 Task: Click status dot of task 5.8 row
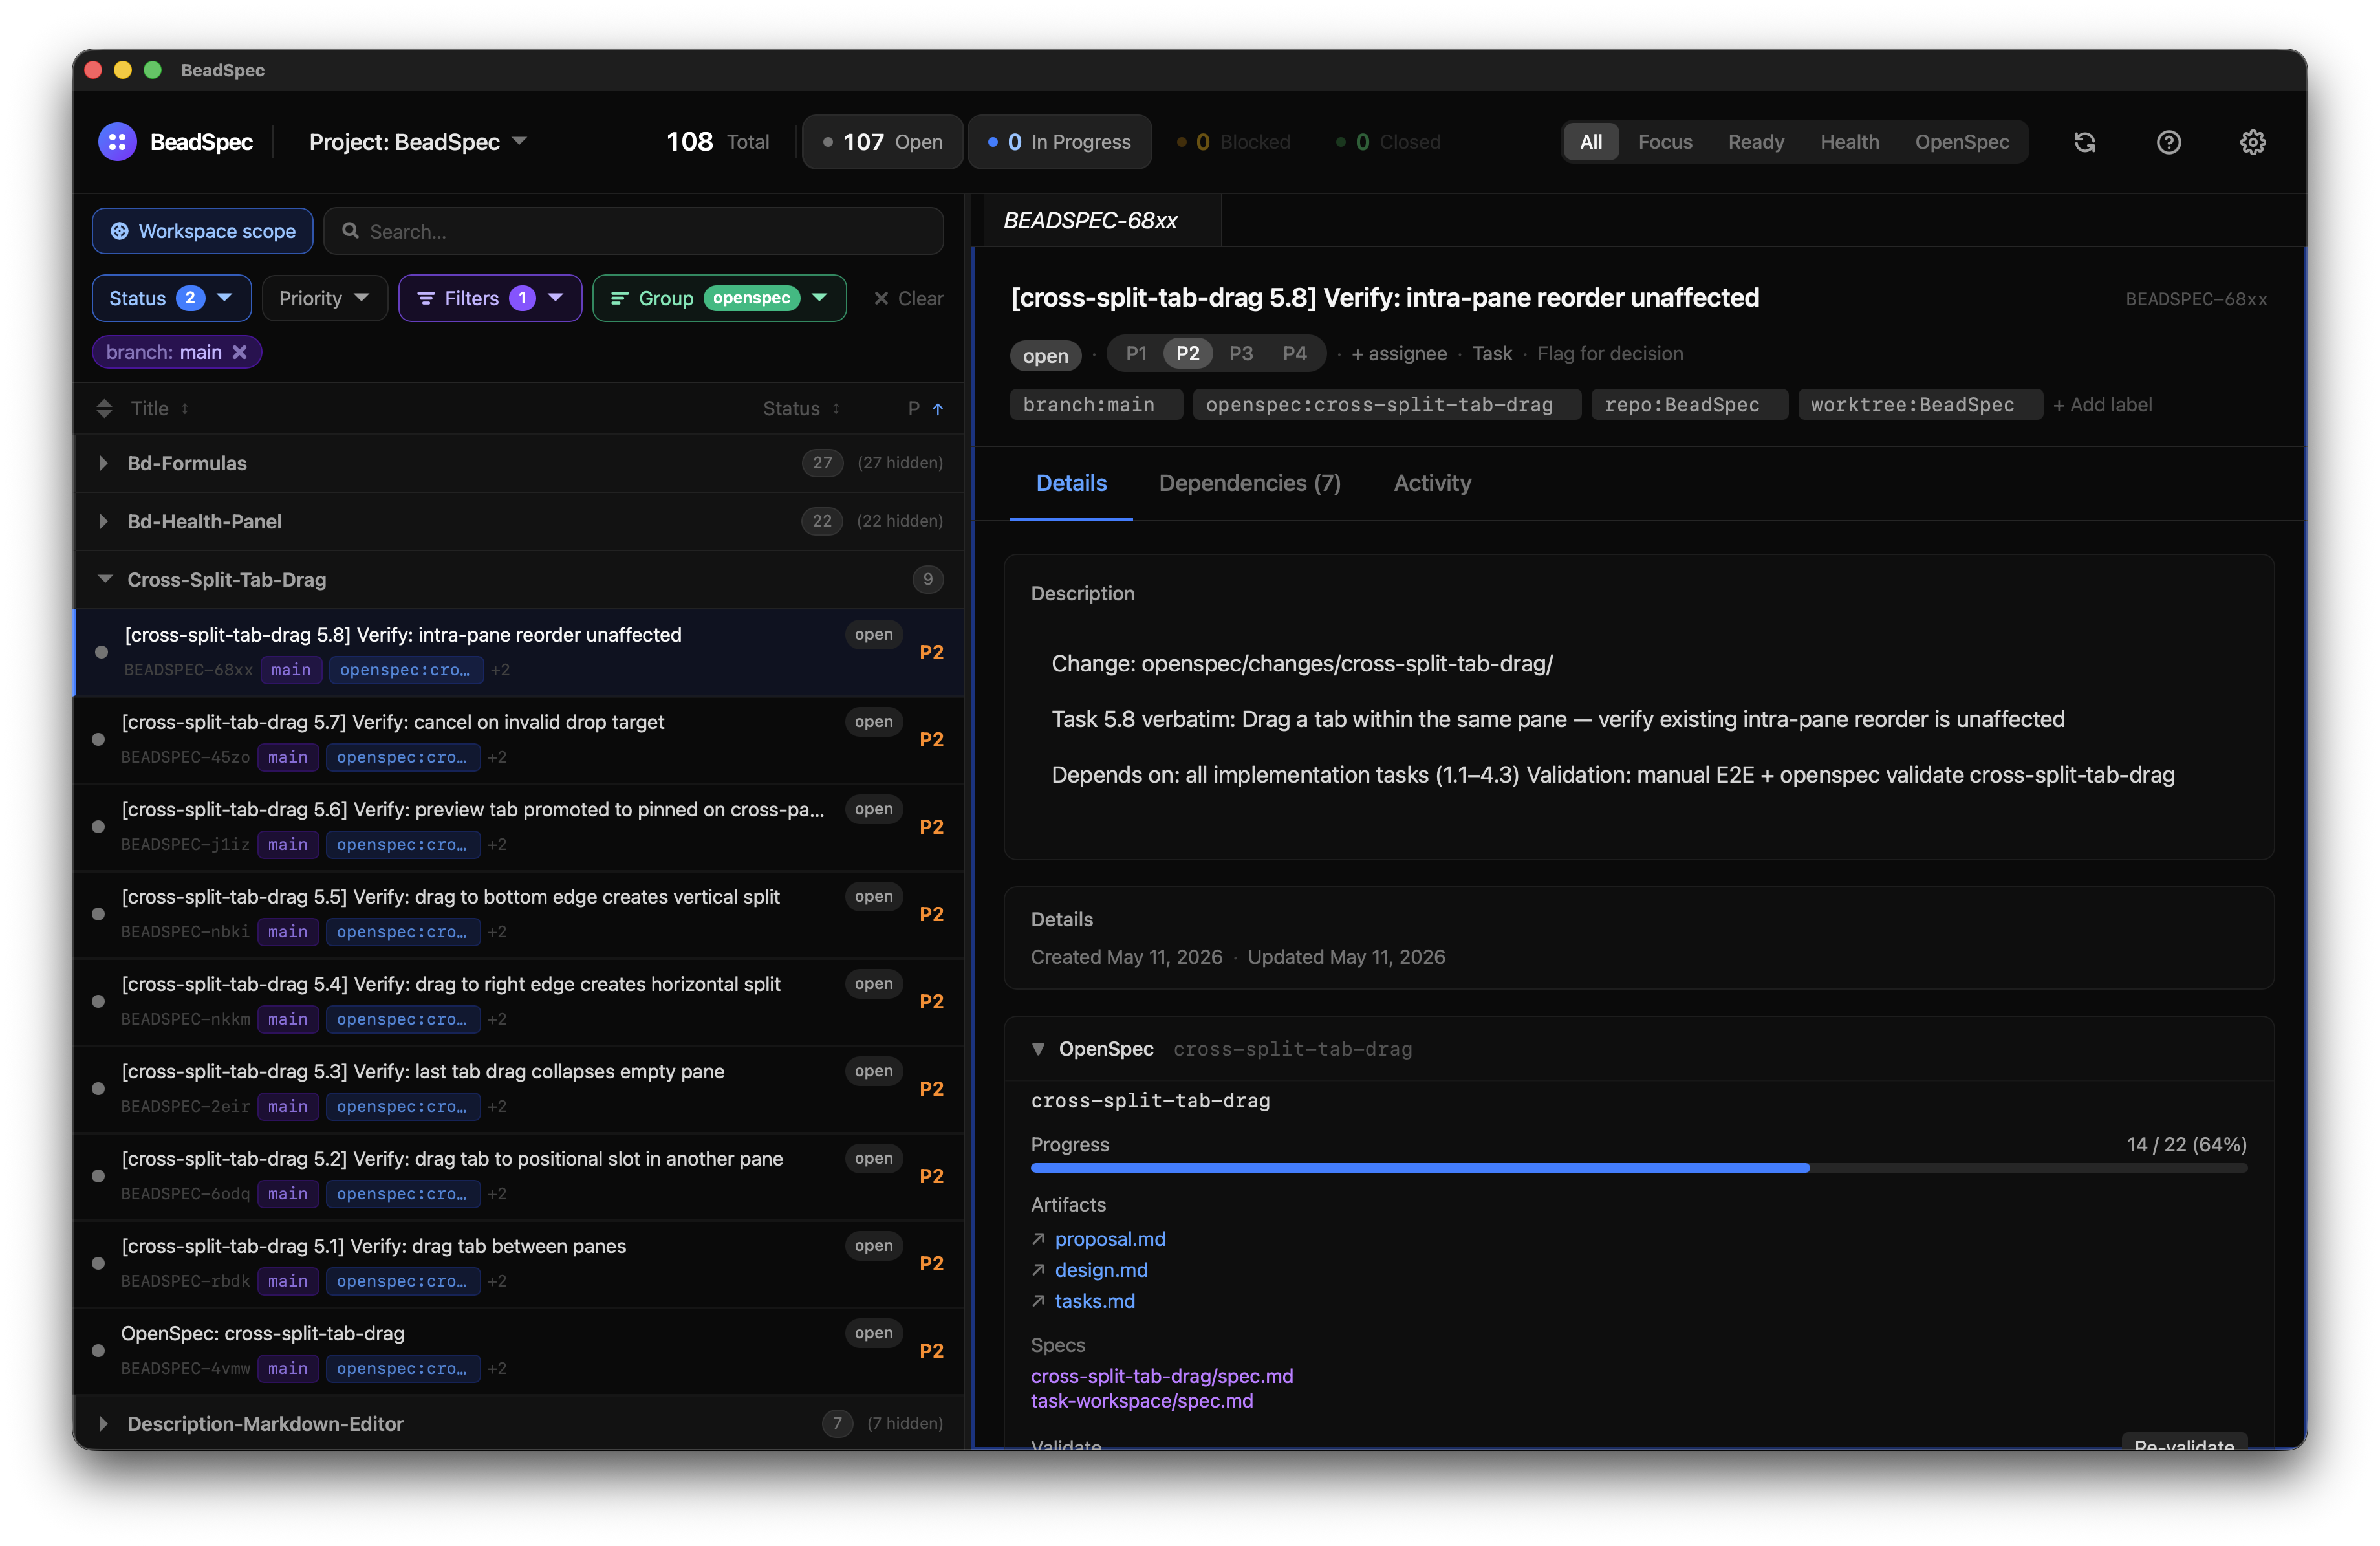[x=101, y=652]
